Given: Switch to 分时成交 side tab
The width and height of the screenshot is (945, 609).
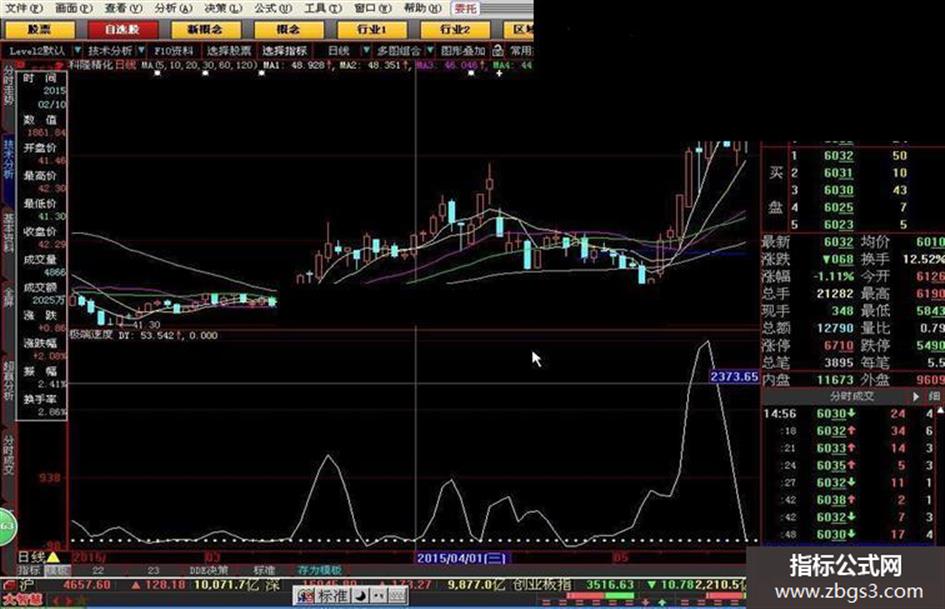Looking at the screenshot, I should point(8,454).
